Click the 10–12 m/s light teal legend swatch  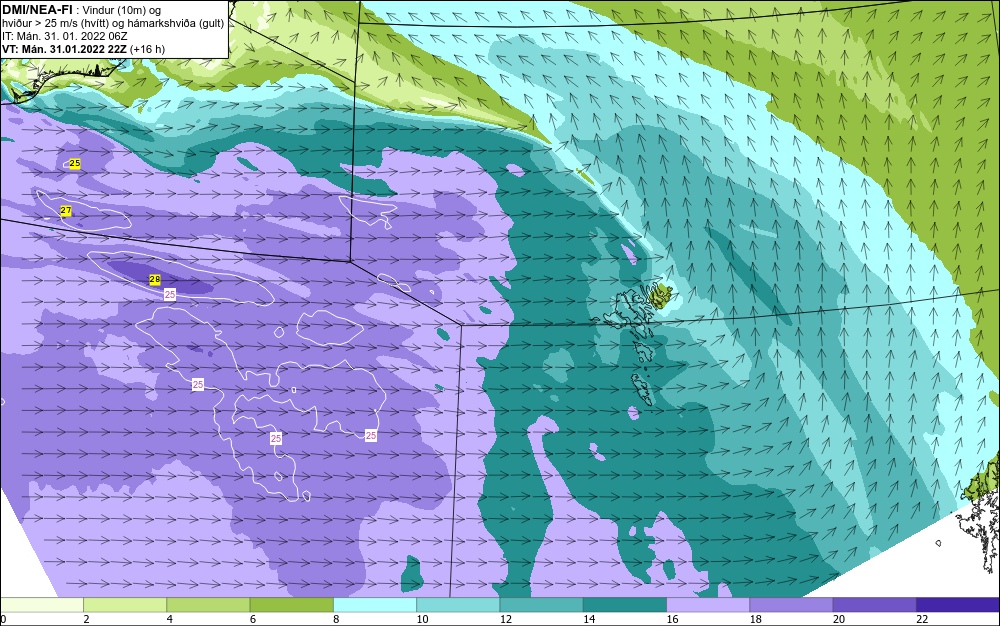[x=458, y=605]
